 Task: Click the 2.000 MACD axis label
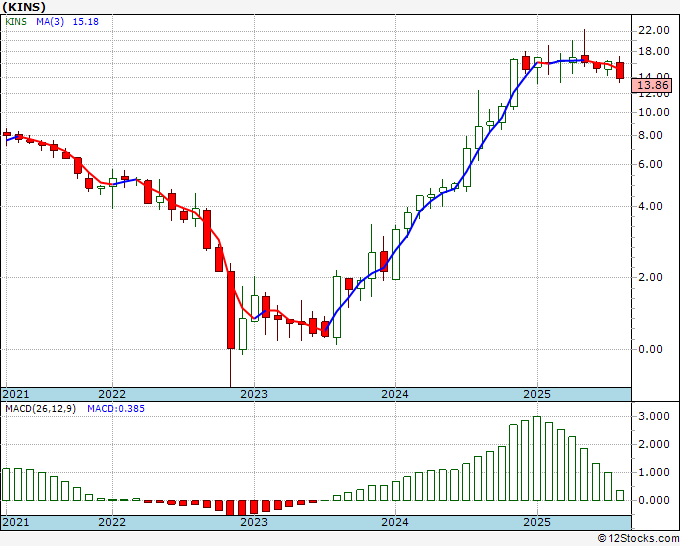click(x=654, y=445)
